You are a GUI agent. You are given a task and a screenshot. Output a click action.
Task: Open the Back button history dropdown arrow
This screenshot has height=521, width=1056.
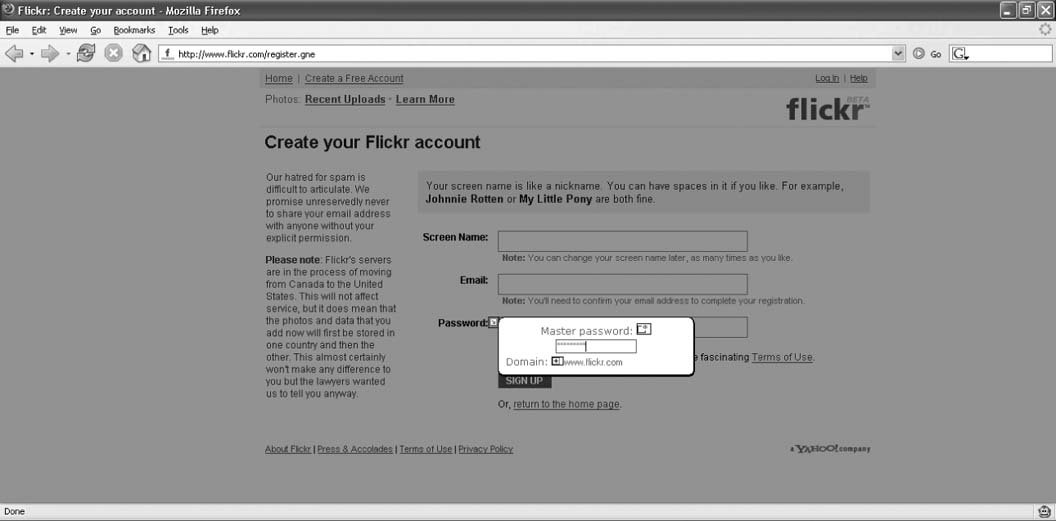click(32, 55)
